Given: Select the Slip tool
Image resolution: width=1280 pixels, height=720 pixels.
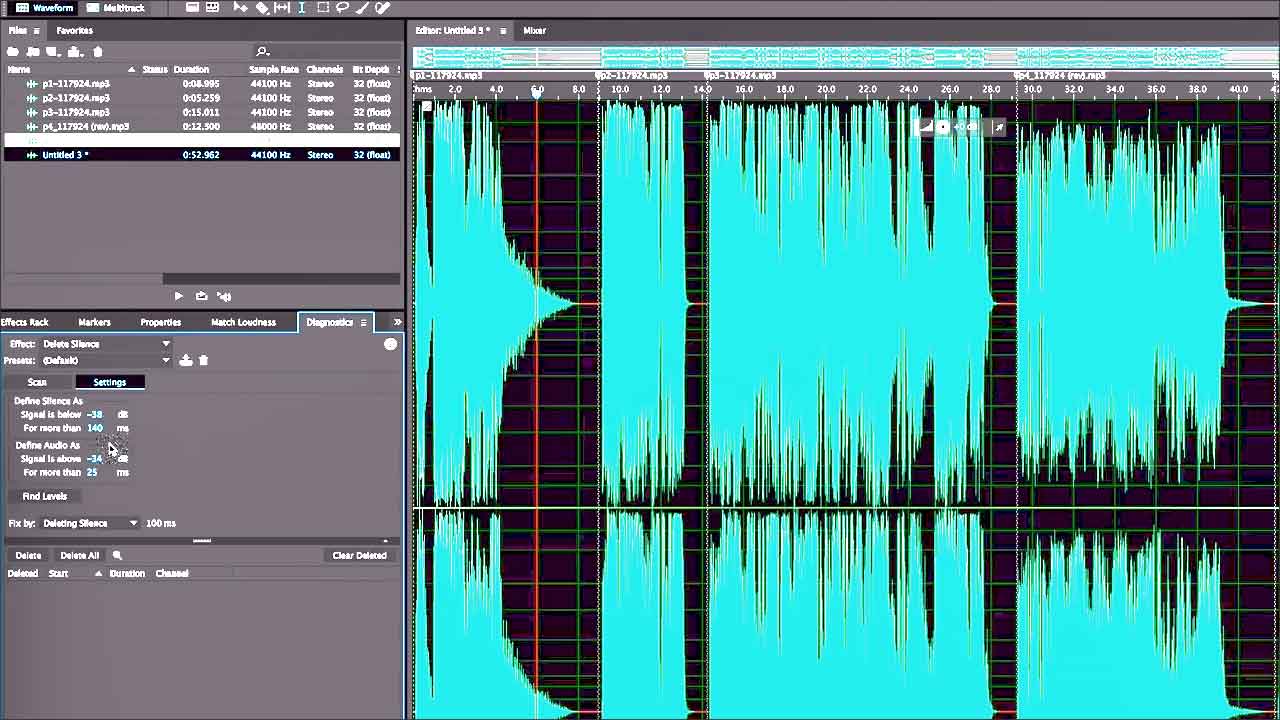Looking at the screenshot, I should [x=282, y=7].
